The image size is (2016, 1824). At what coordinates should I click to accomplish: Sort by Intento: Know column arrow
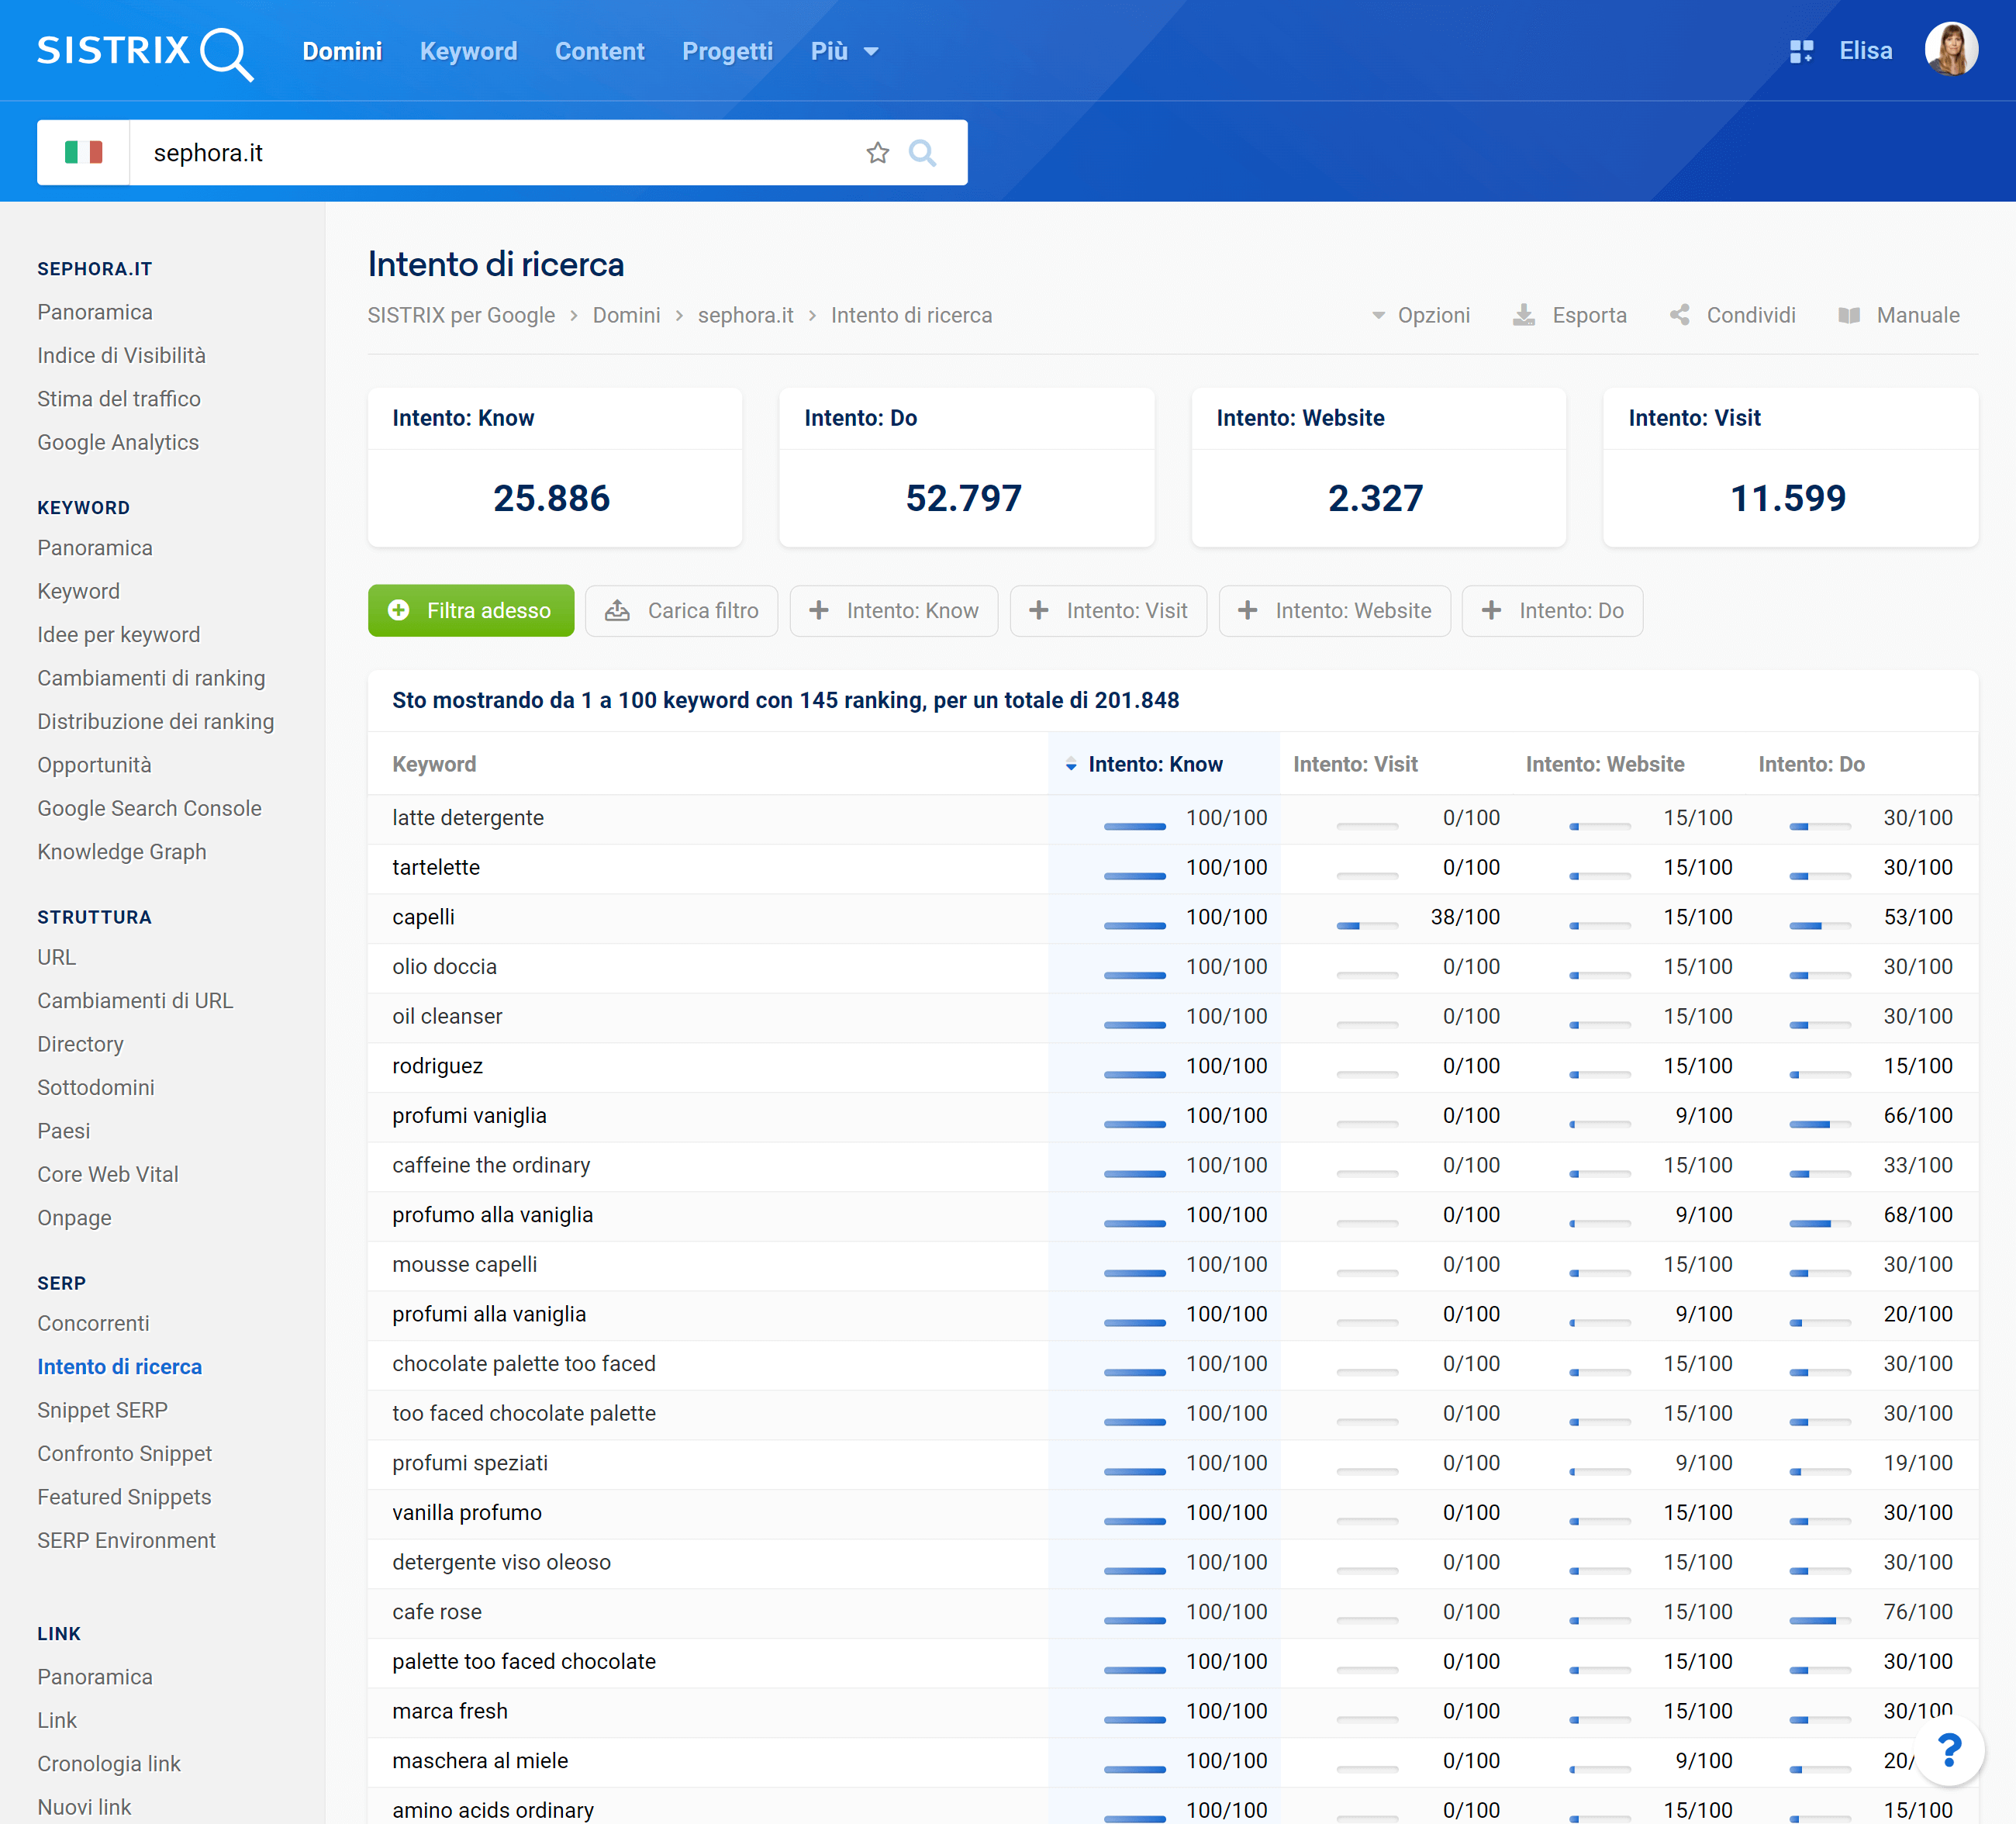click(x=1071, y=765)
